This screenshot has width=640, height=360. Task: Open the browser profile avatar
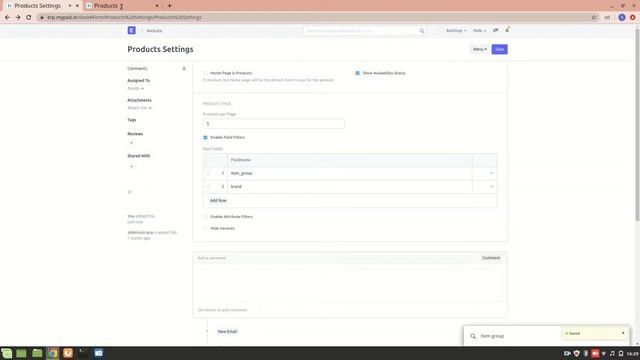[622, 18]
